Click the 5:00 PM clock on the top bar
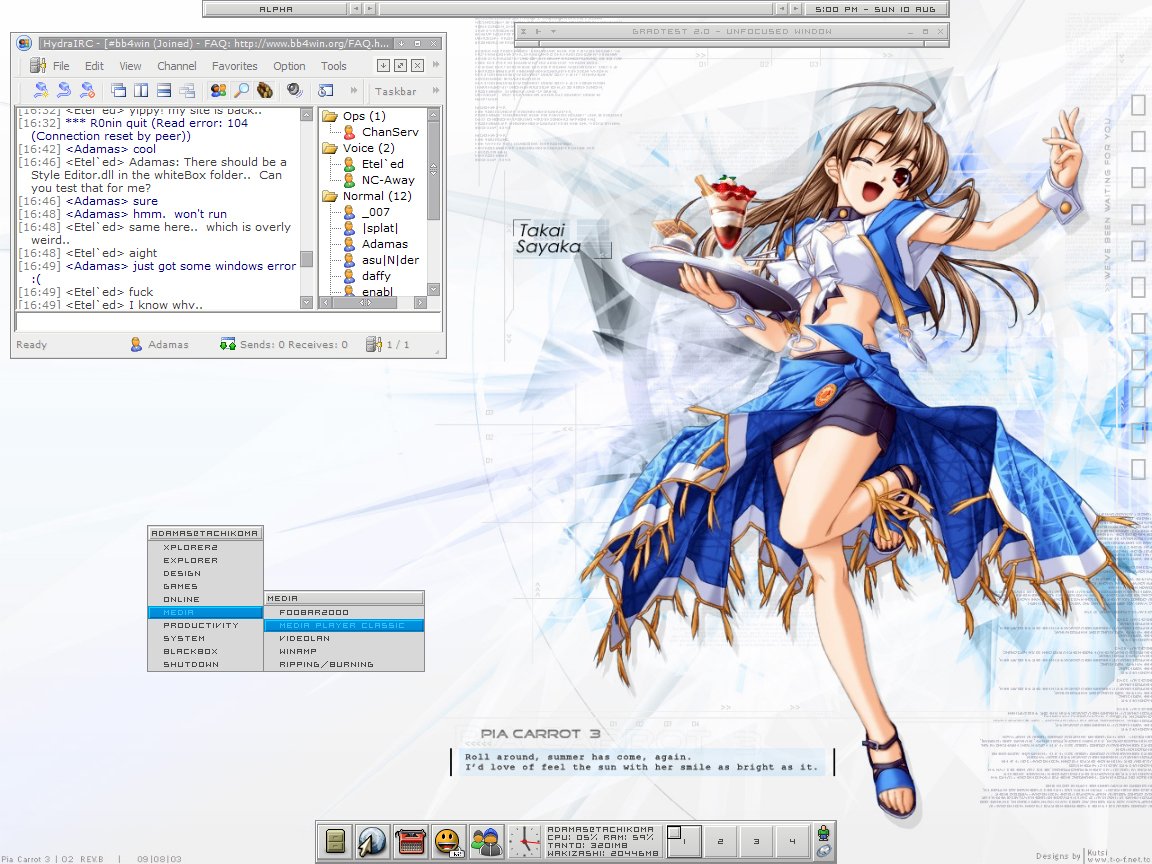The image size is (1152, 864). [x=874, y=9]
